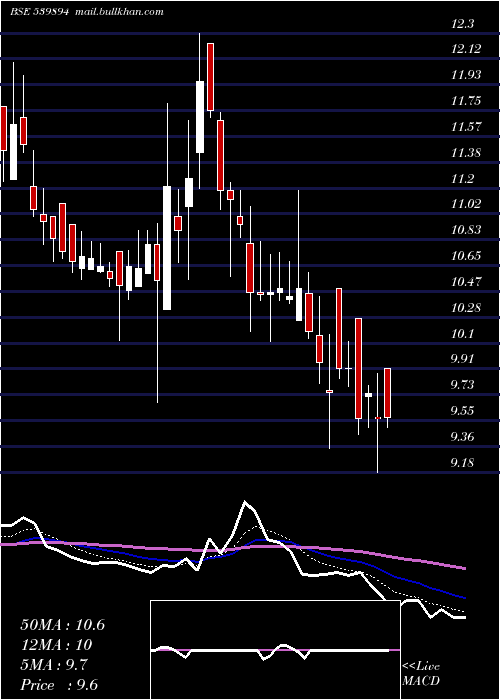500x700 pixels.
Task: Click the 50MA : 10.6 readout
Action: coord(62,625)
